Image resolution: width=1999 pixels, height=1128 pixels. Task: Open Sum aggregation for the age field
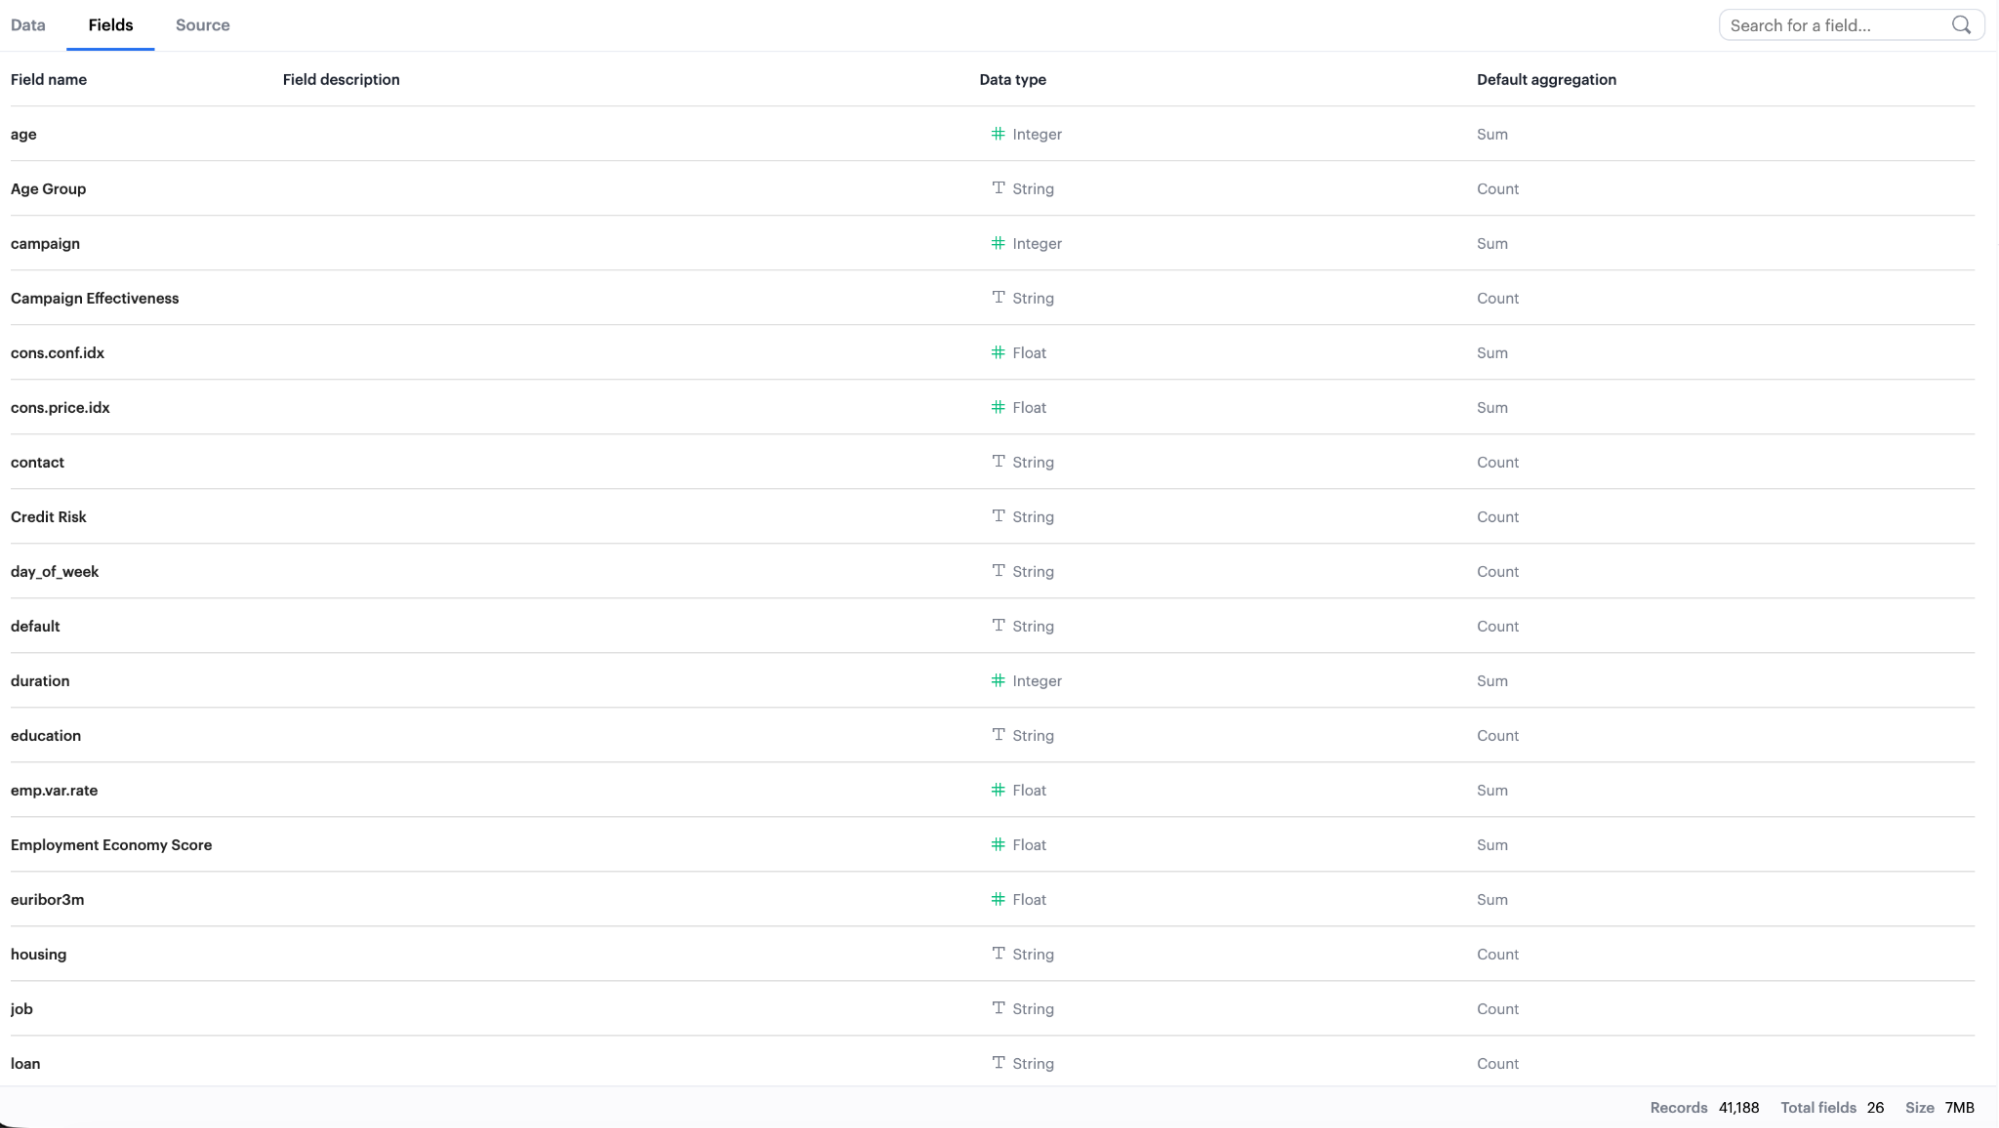1491,134
